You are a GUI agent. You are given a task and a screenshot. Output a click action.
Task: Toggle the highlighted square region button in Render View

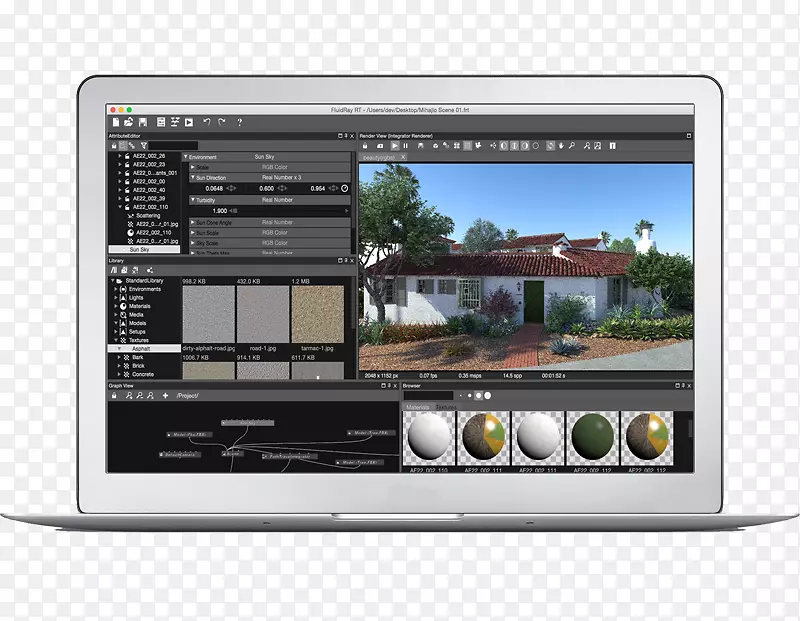point(467,146)
